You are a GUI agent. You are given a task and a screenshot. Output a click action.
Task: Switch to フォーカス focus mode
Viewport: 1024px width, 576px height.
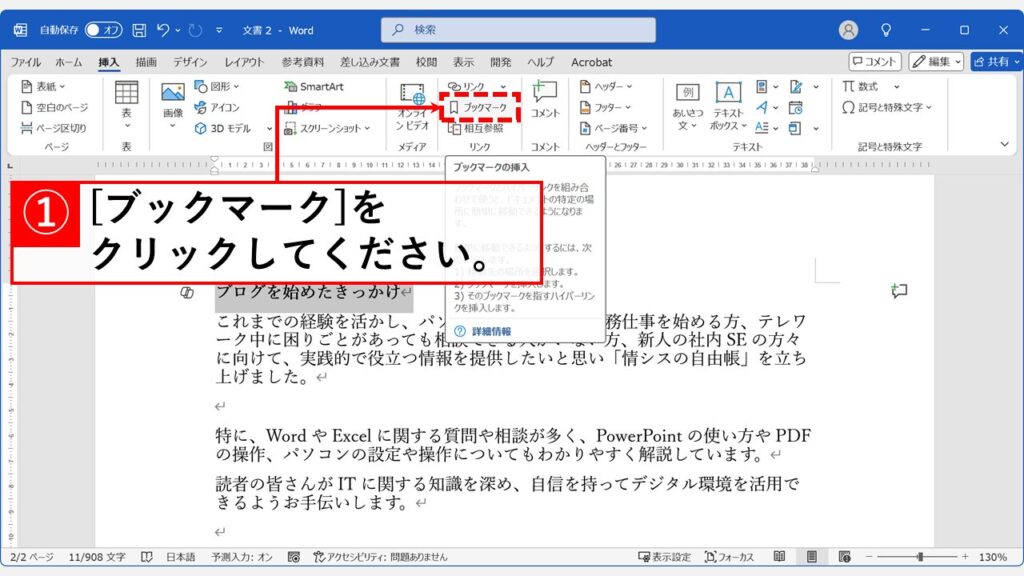click(729, 557)
